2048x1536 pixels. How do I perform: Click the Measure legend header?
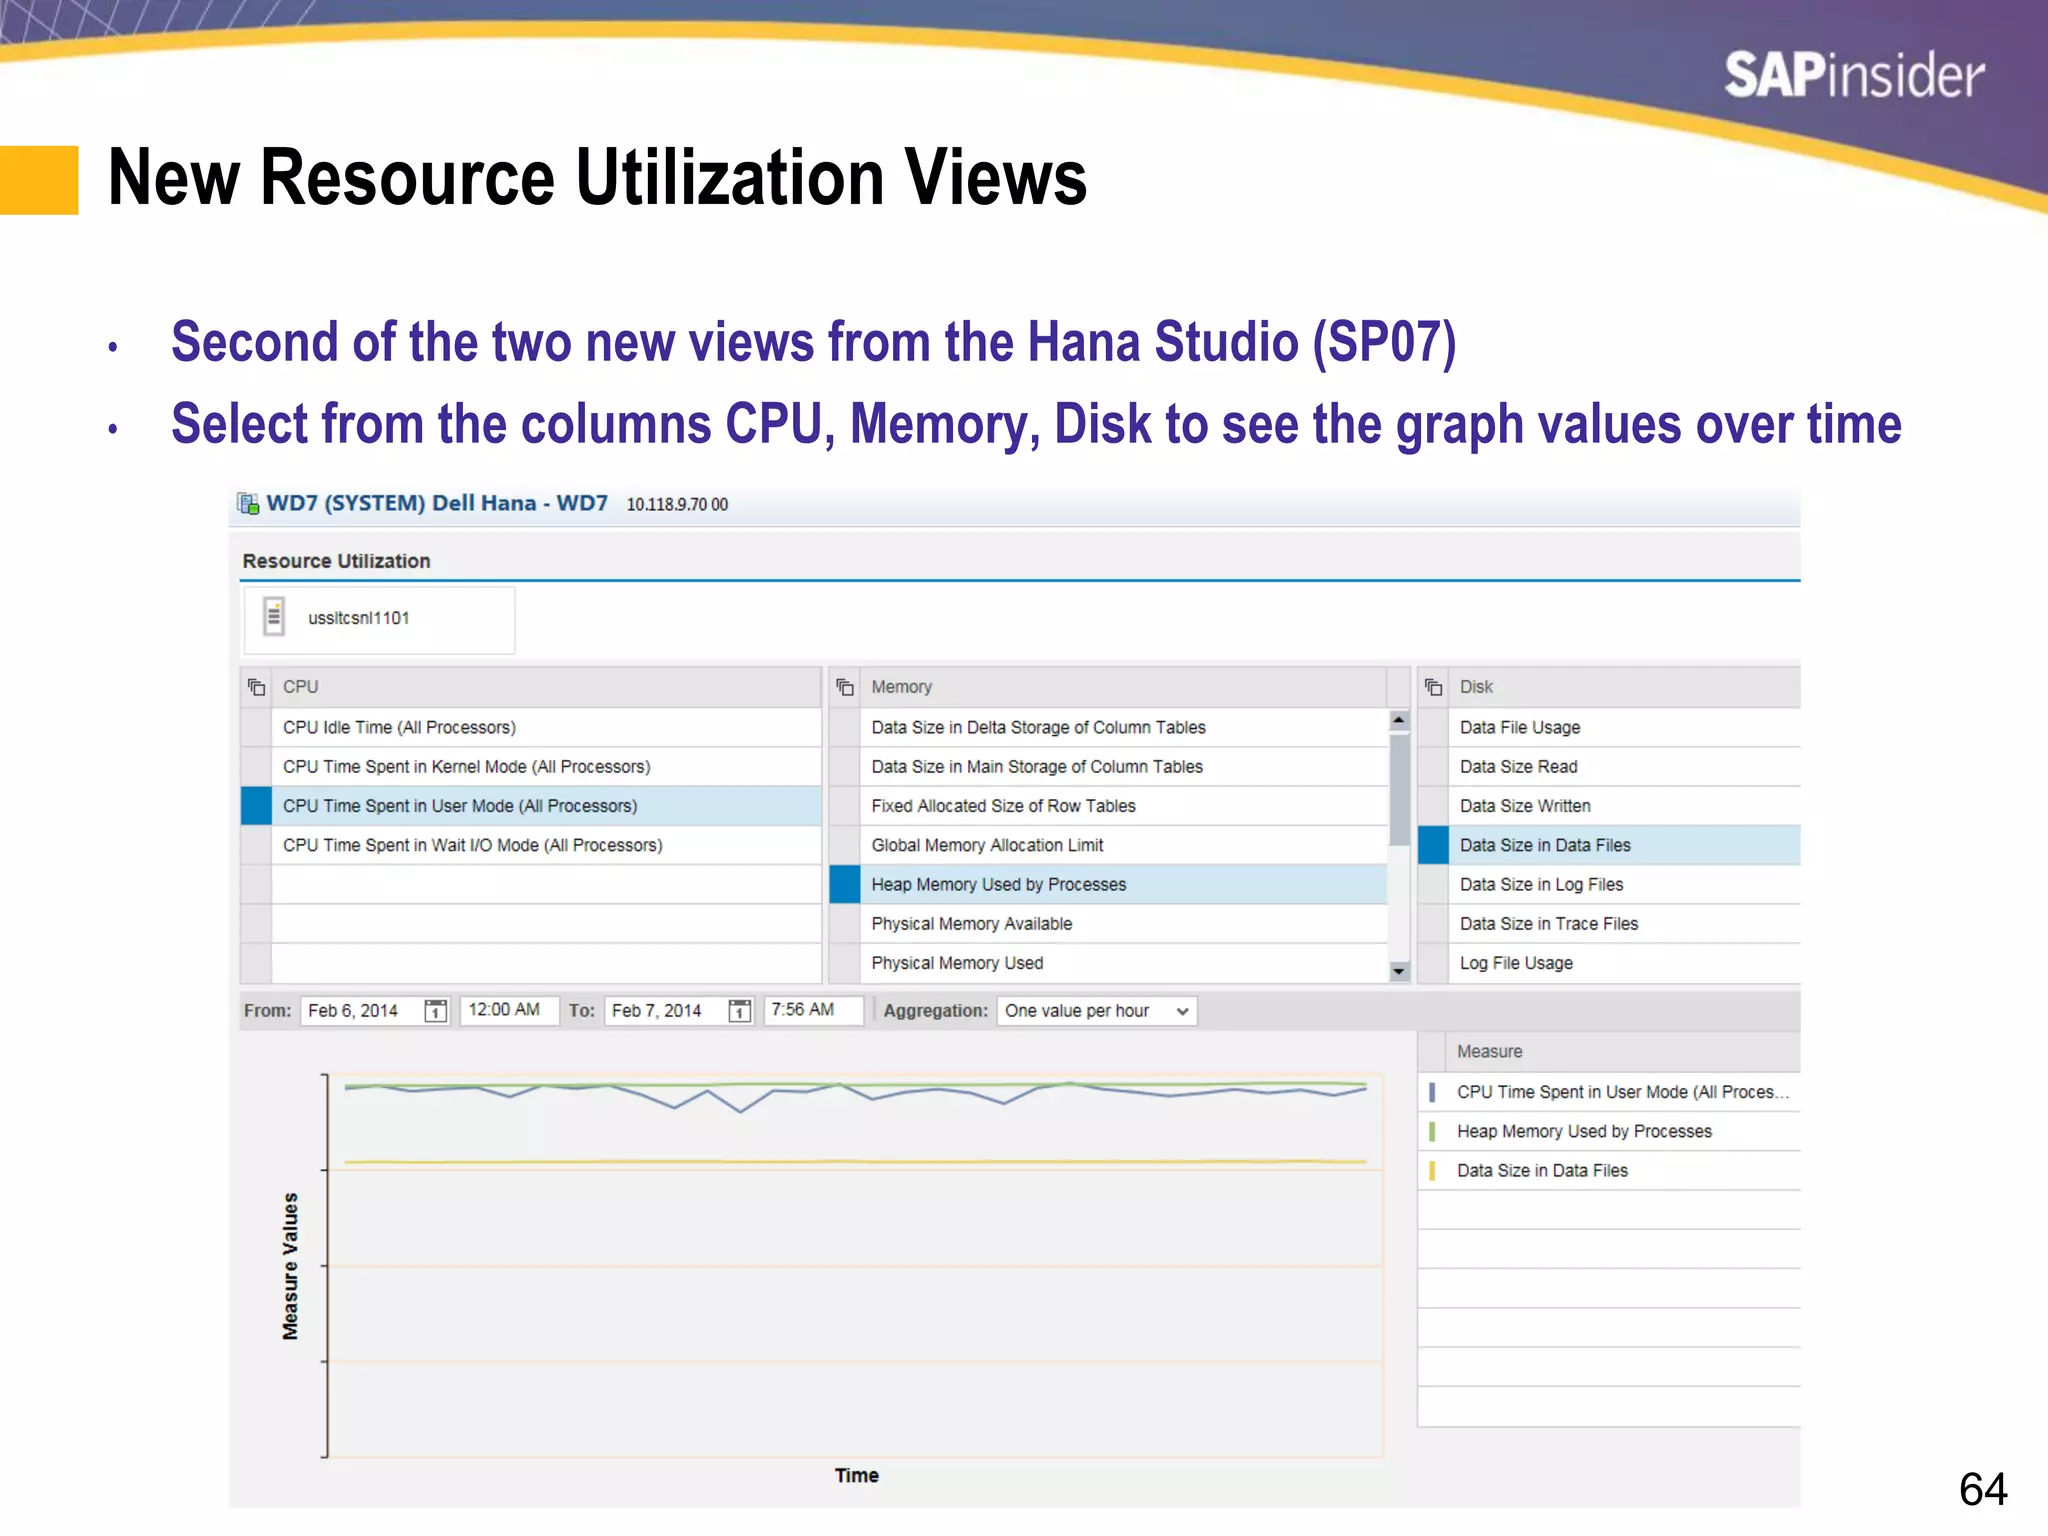1624,1052
